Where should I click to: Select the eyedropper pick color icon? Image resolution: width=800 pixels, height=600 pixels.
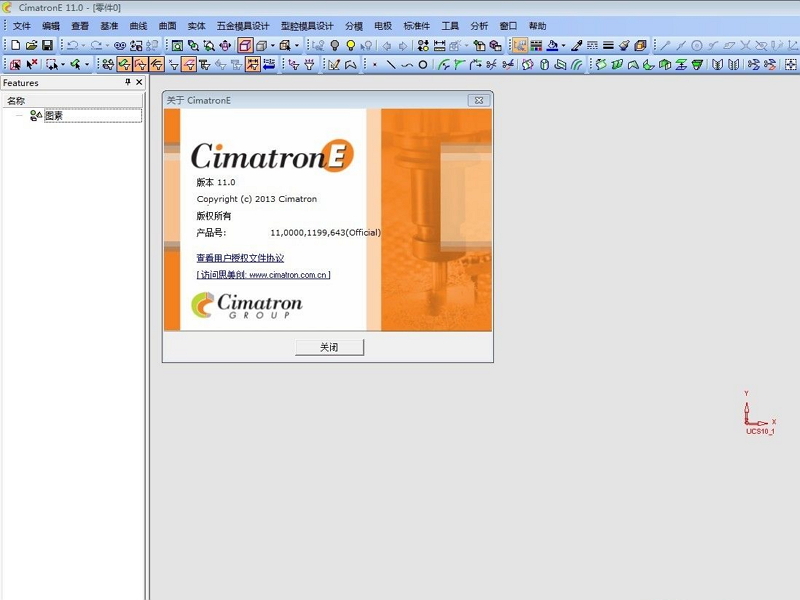click(x=577, y=45)
